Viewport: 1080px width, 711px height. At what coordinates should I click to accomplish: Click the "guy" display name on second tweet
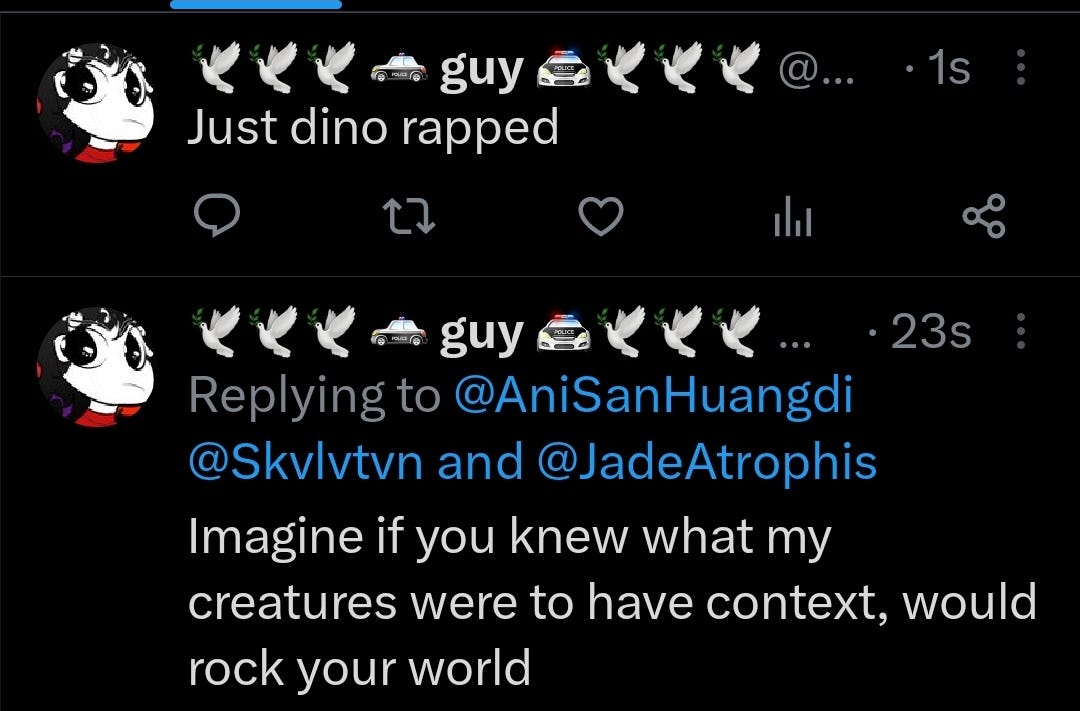click(481, 333)
